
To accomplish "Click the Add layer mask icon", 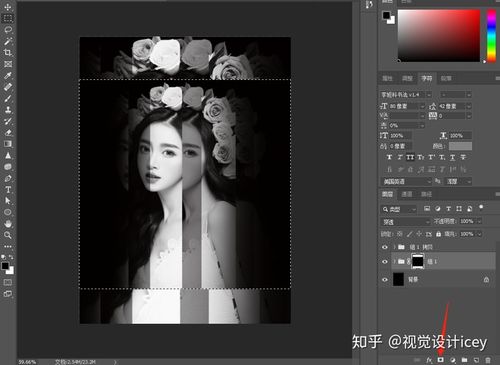I will (441, 360).
